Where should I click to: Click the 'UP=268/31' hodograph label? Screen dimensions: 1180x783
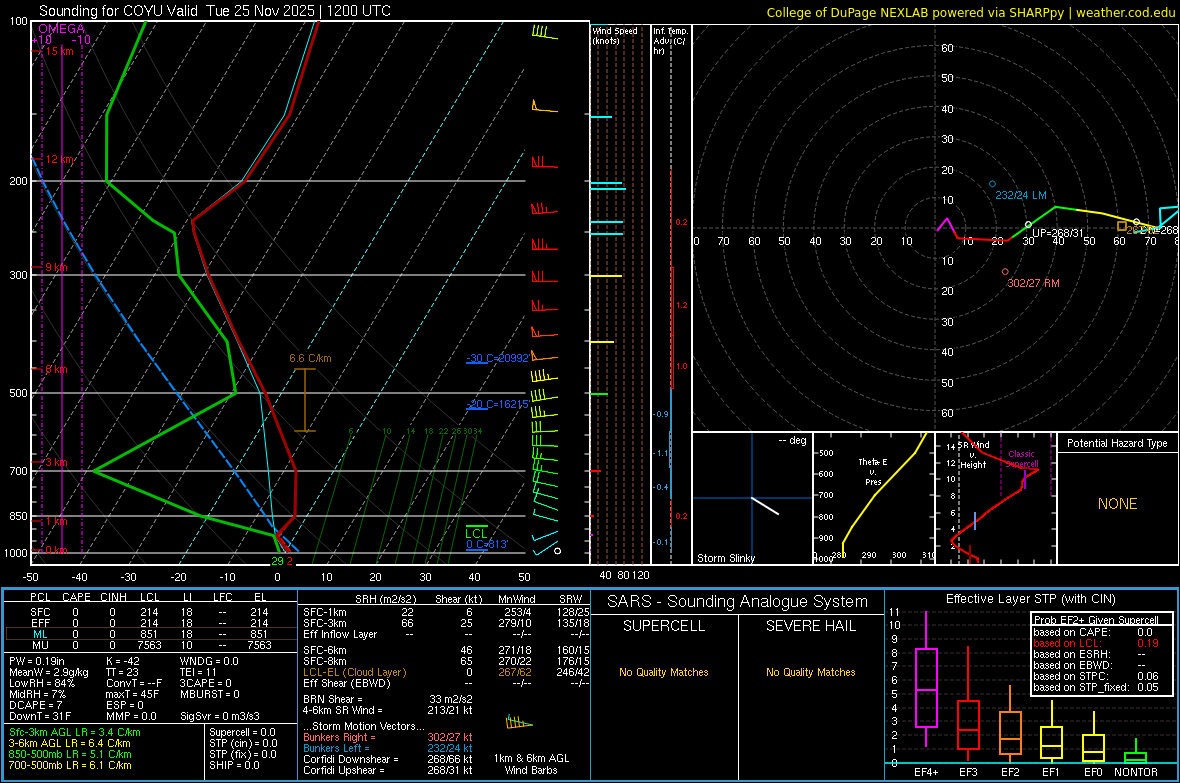pos(1057,233)
